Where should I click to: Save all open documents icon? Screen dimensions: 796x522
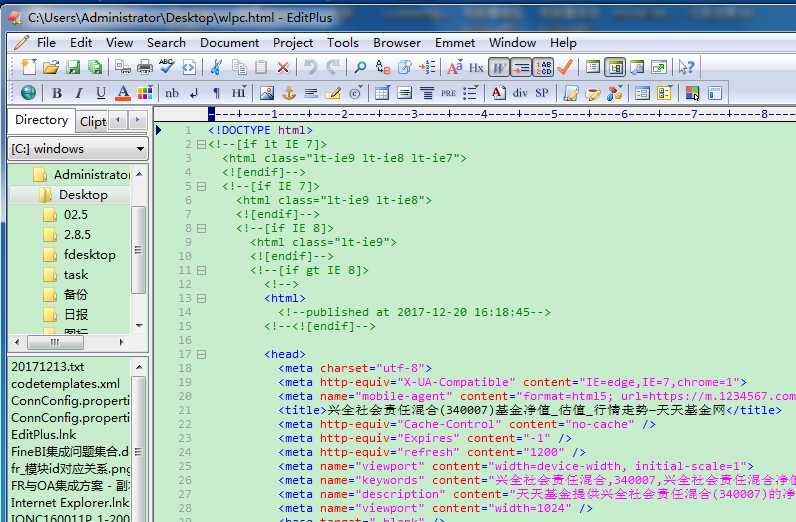click(95, 67)
